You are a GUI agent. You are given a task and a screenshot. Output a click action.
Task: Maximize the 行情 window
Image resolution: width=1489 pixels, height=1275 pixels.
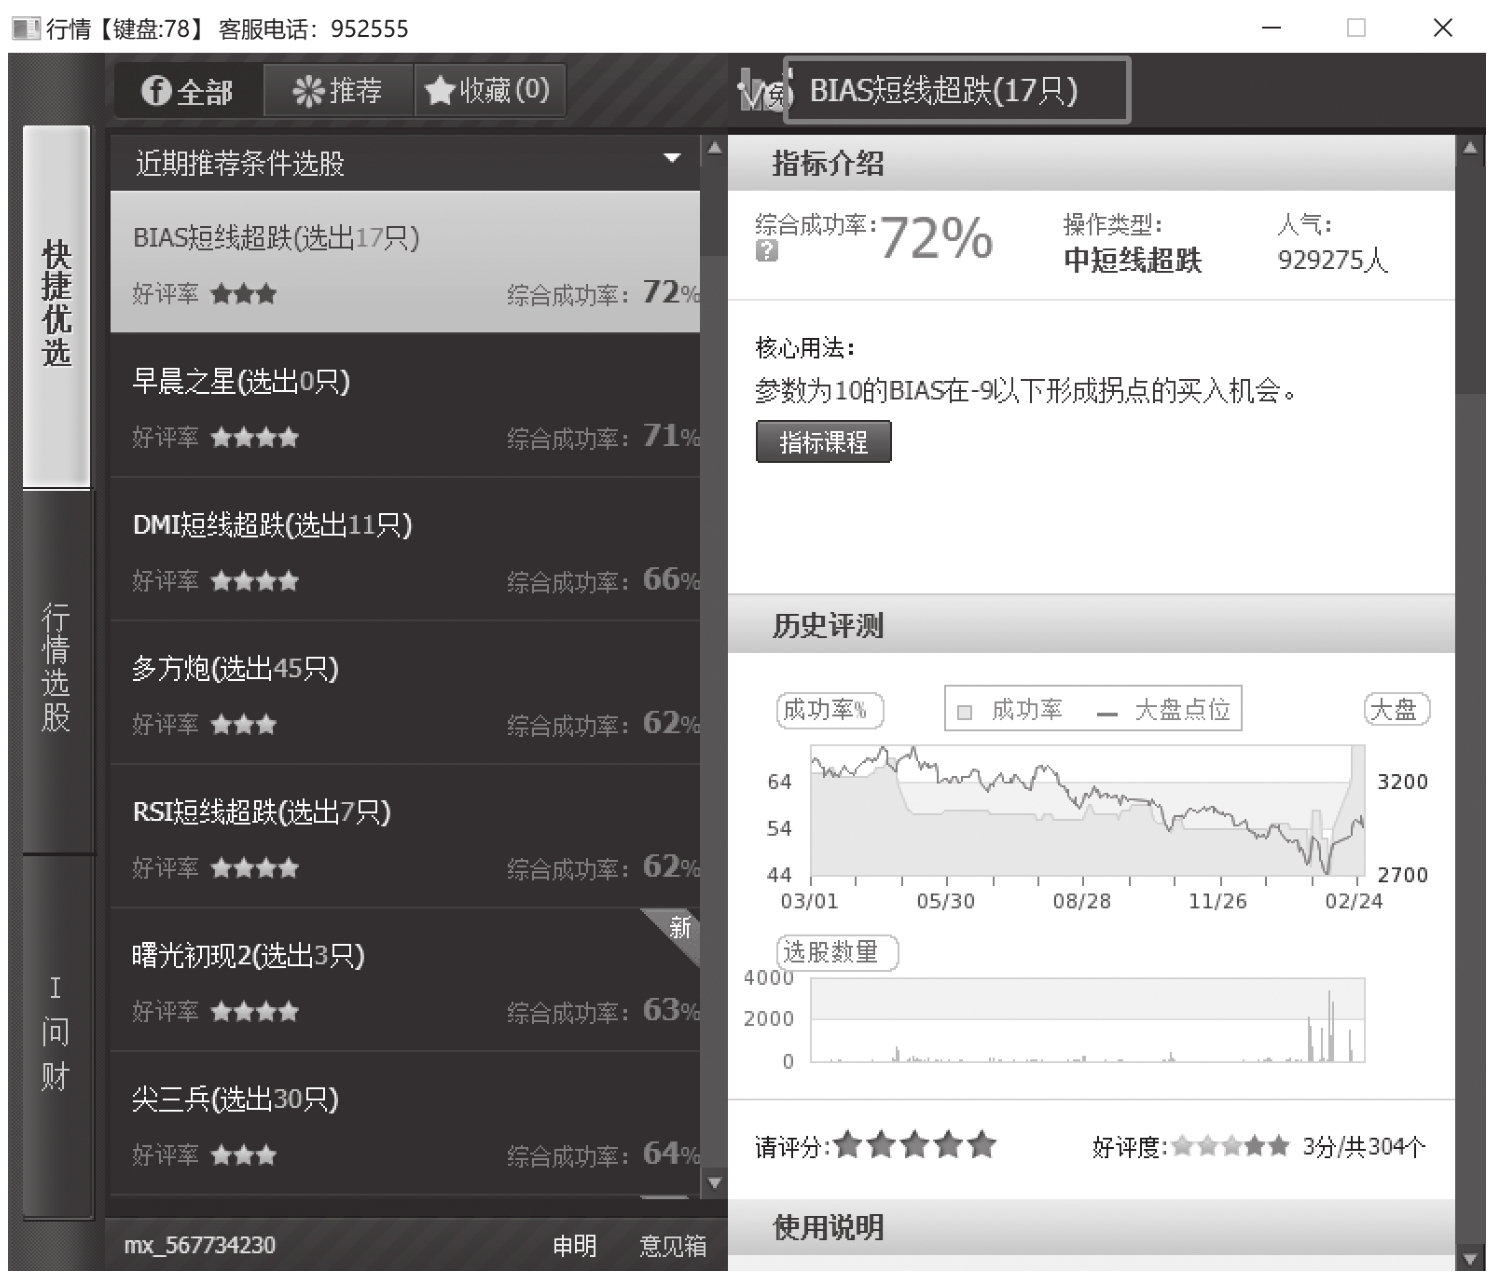[x=1356, y=28]
